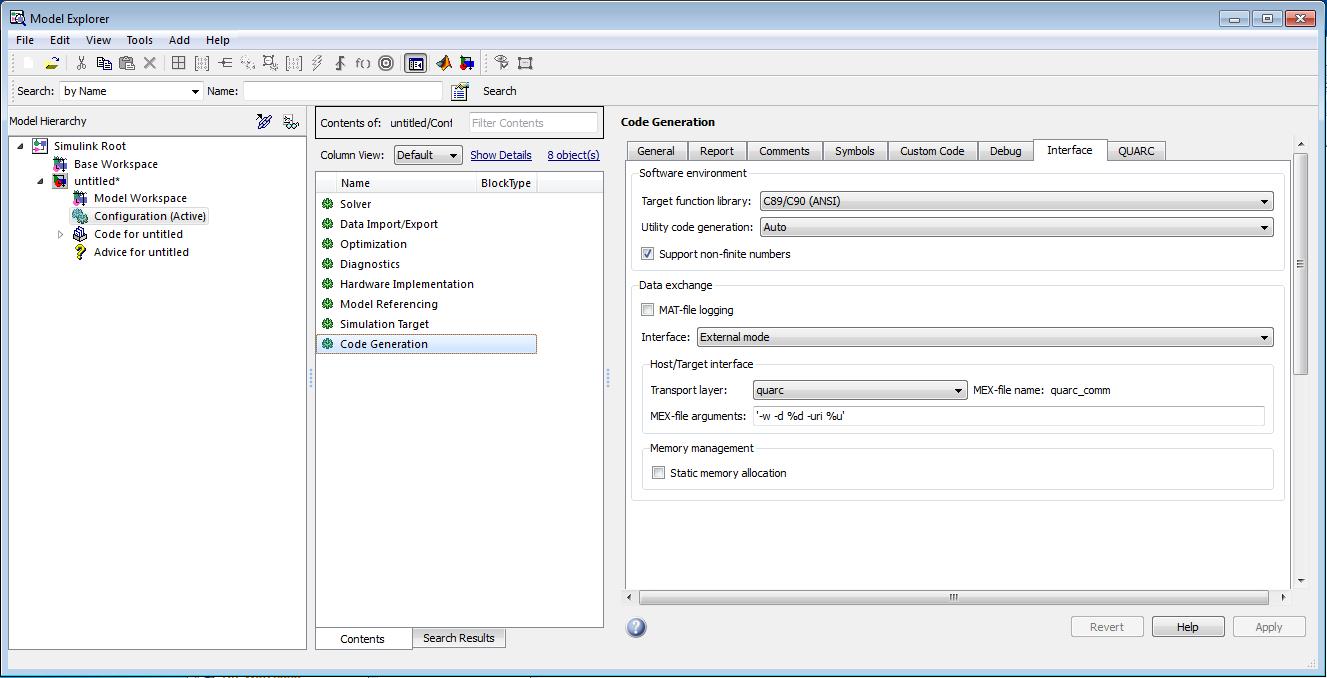Open Target function library dropdown
Viewport: 1327px width, 678px height.
1016,201
